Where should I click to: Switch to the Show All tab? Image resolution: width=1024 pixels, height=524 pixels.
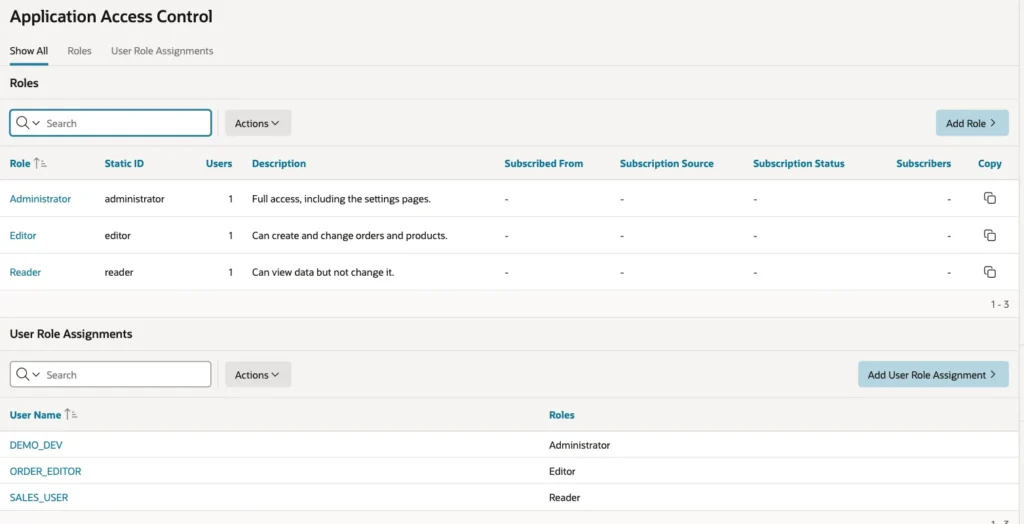(x=29, y=50)
